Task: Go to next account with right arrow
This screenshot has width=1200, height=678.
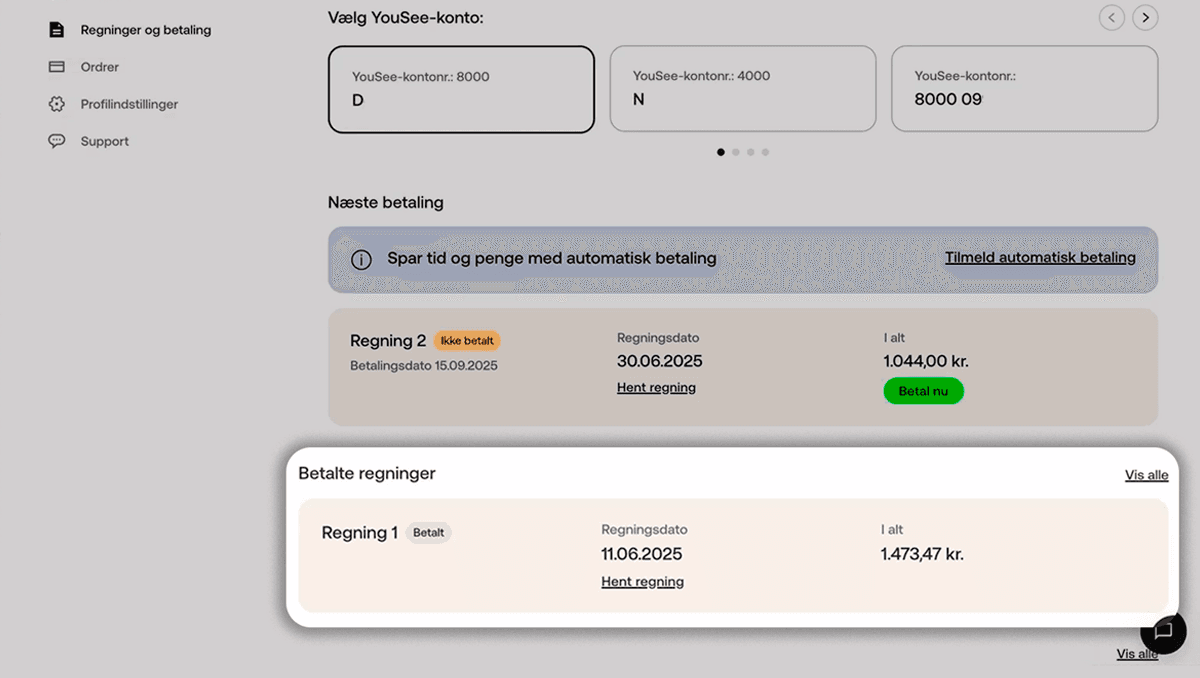Action: coord(1146,17)
